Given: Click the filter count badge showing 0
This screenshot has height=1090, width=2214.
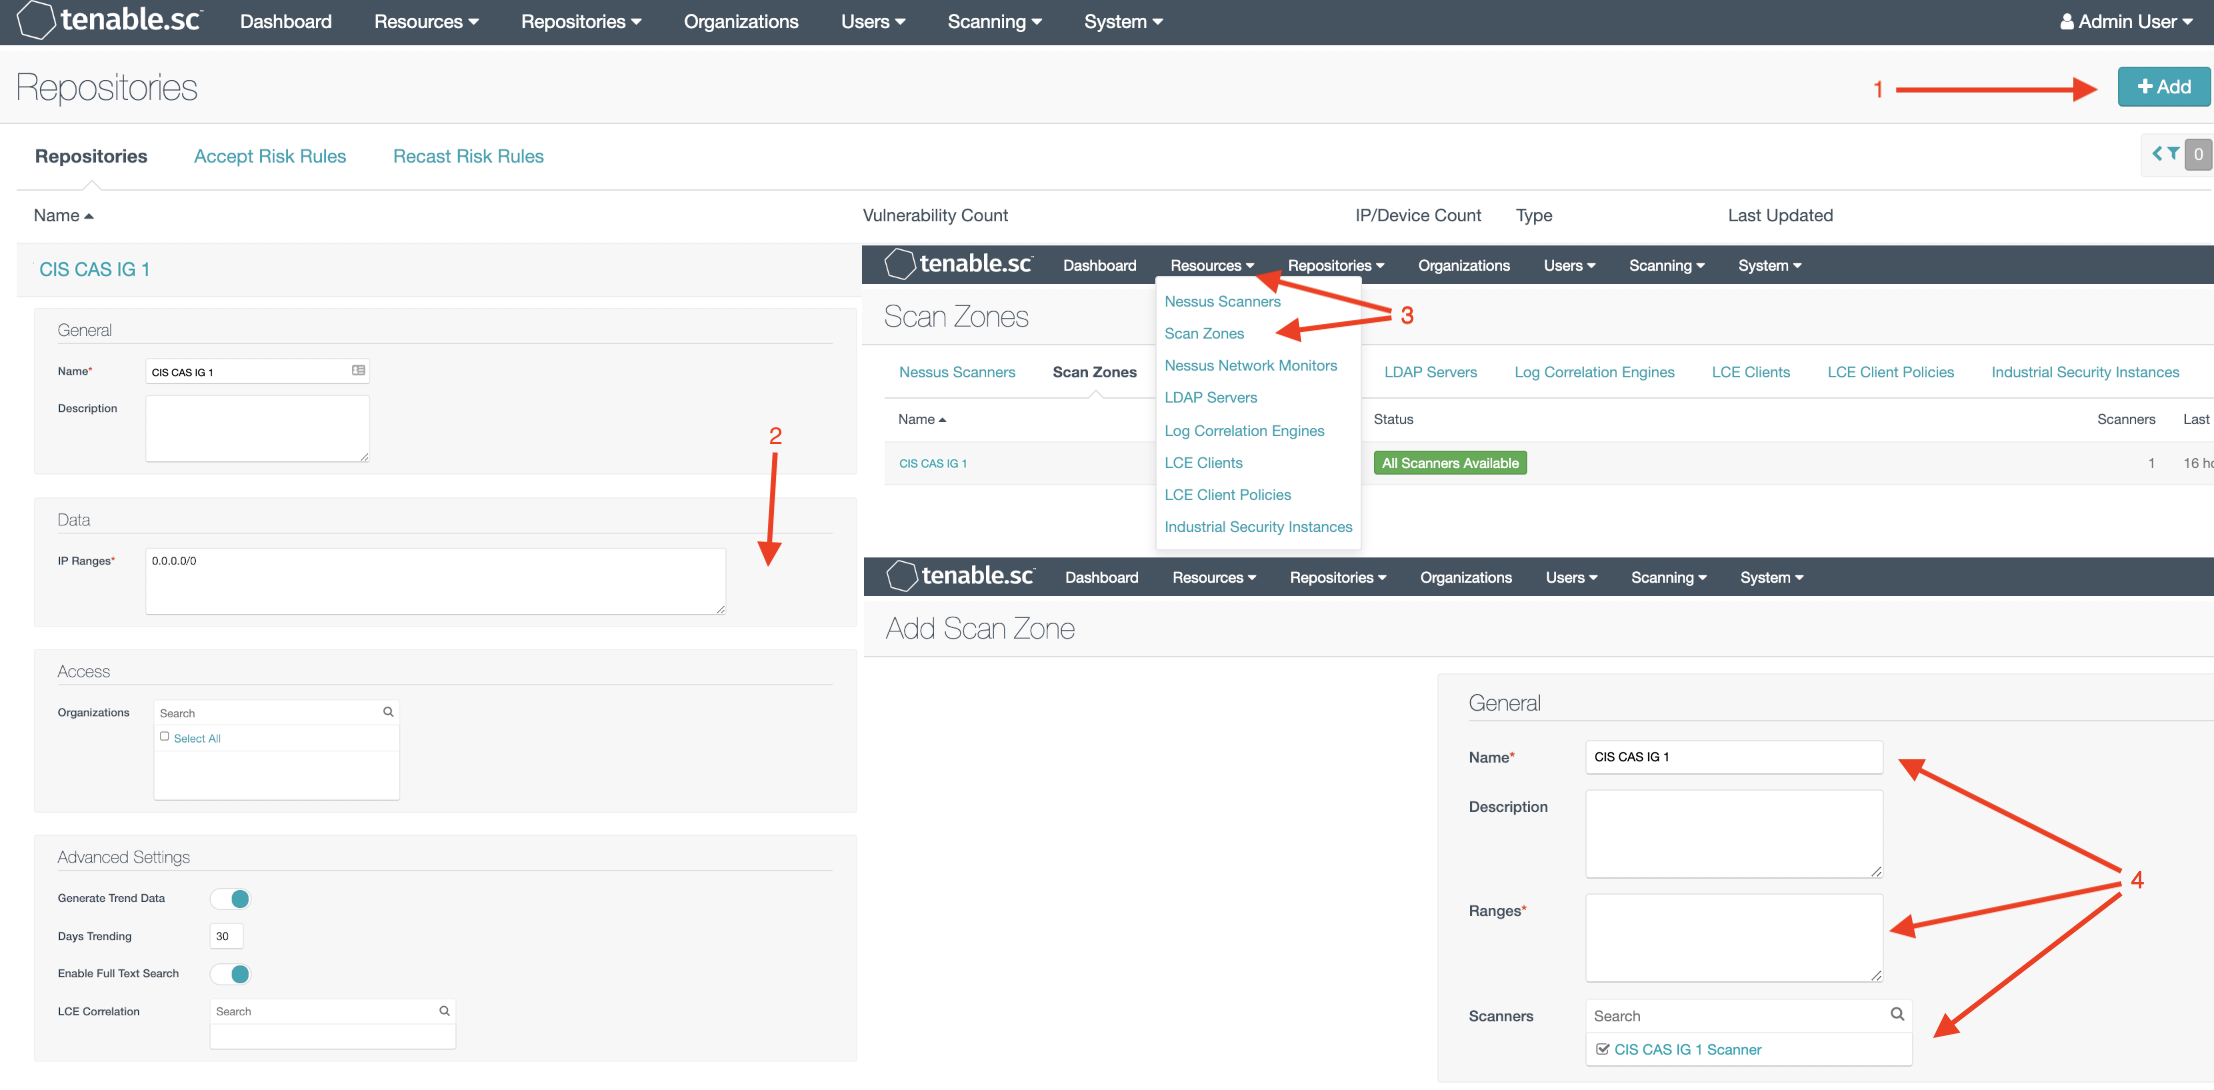Looking at the screenshot, I should pyautogui.click(x=2198, y=154).
